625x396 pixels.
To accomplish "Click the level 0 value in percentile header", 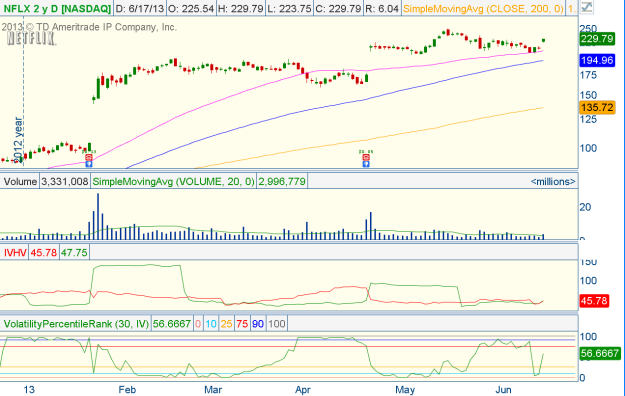I will [198, 323].
